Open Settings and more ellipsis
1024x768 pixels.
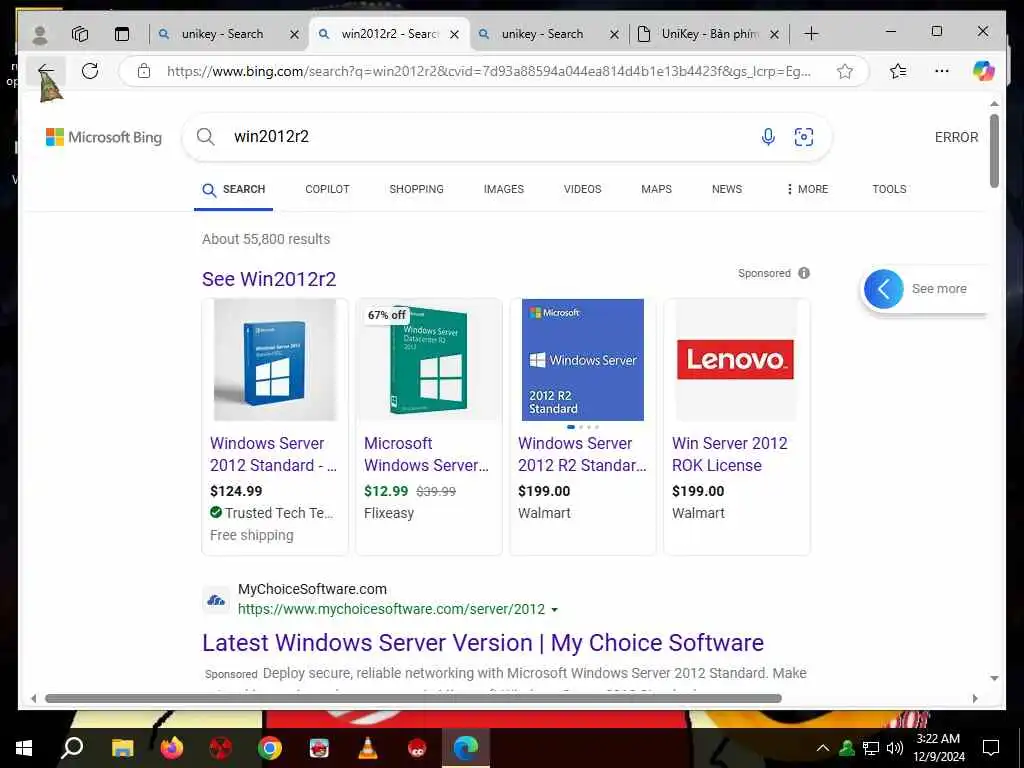[942, 71]
